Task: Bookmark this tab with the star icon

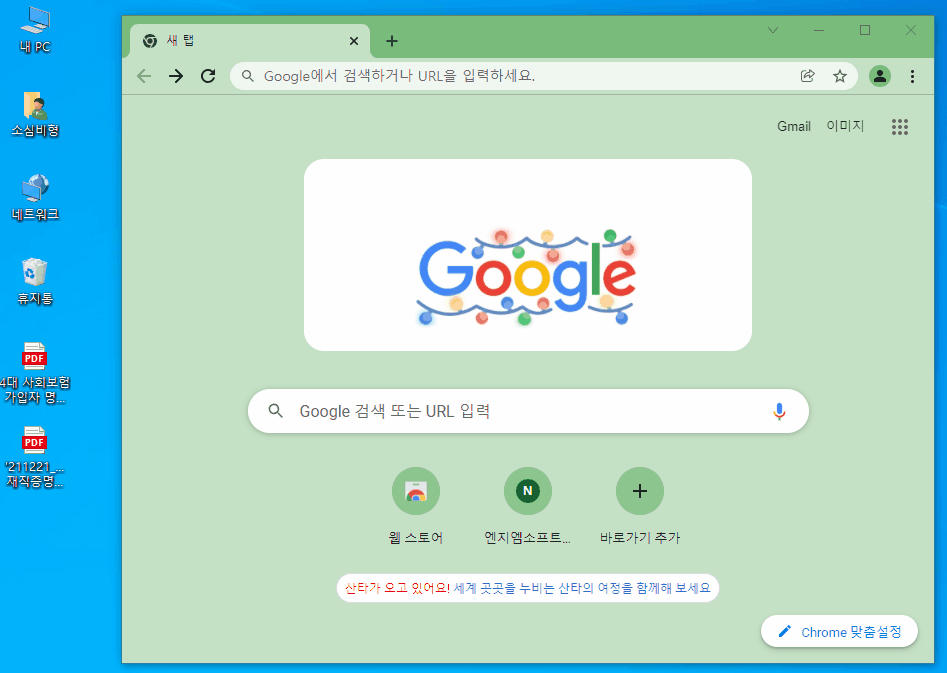Action: point(839,76)
